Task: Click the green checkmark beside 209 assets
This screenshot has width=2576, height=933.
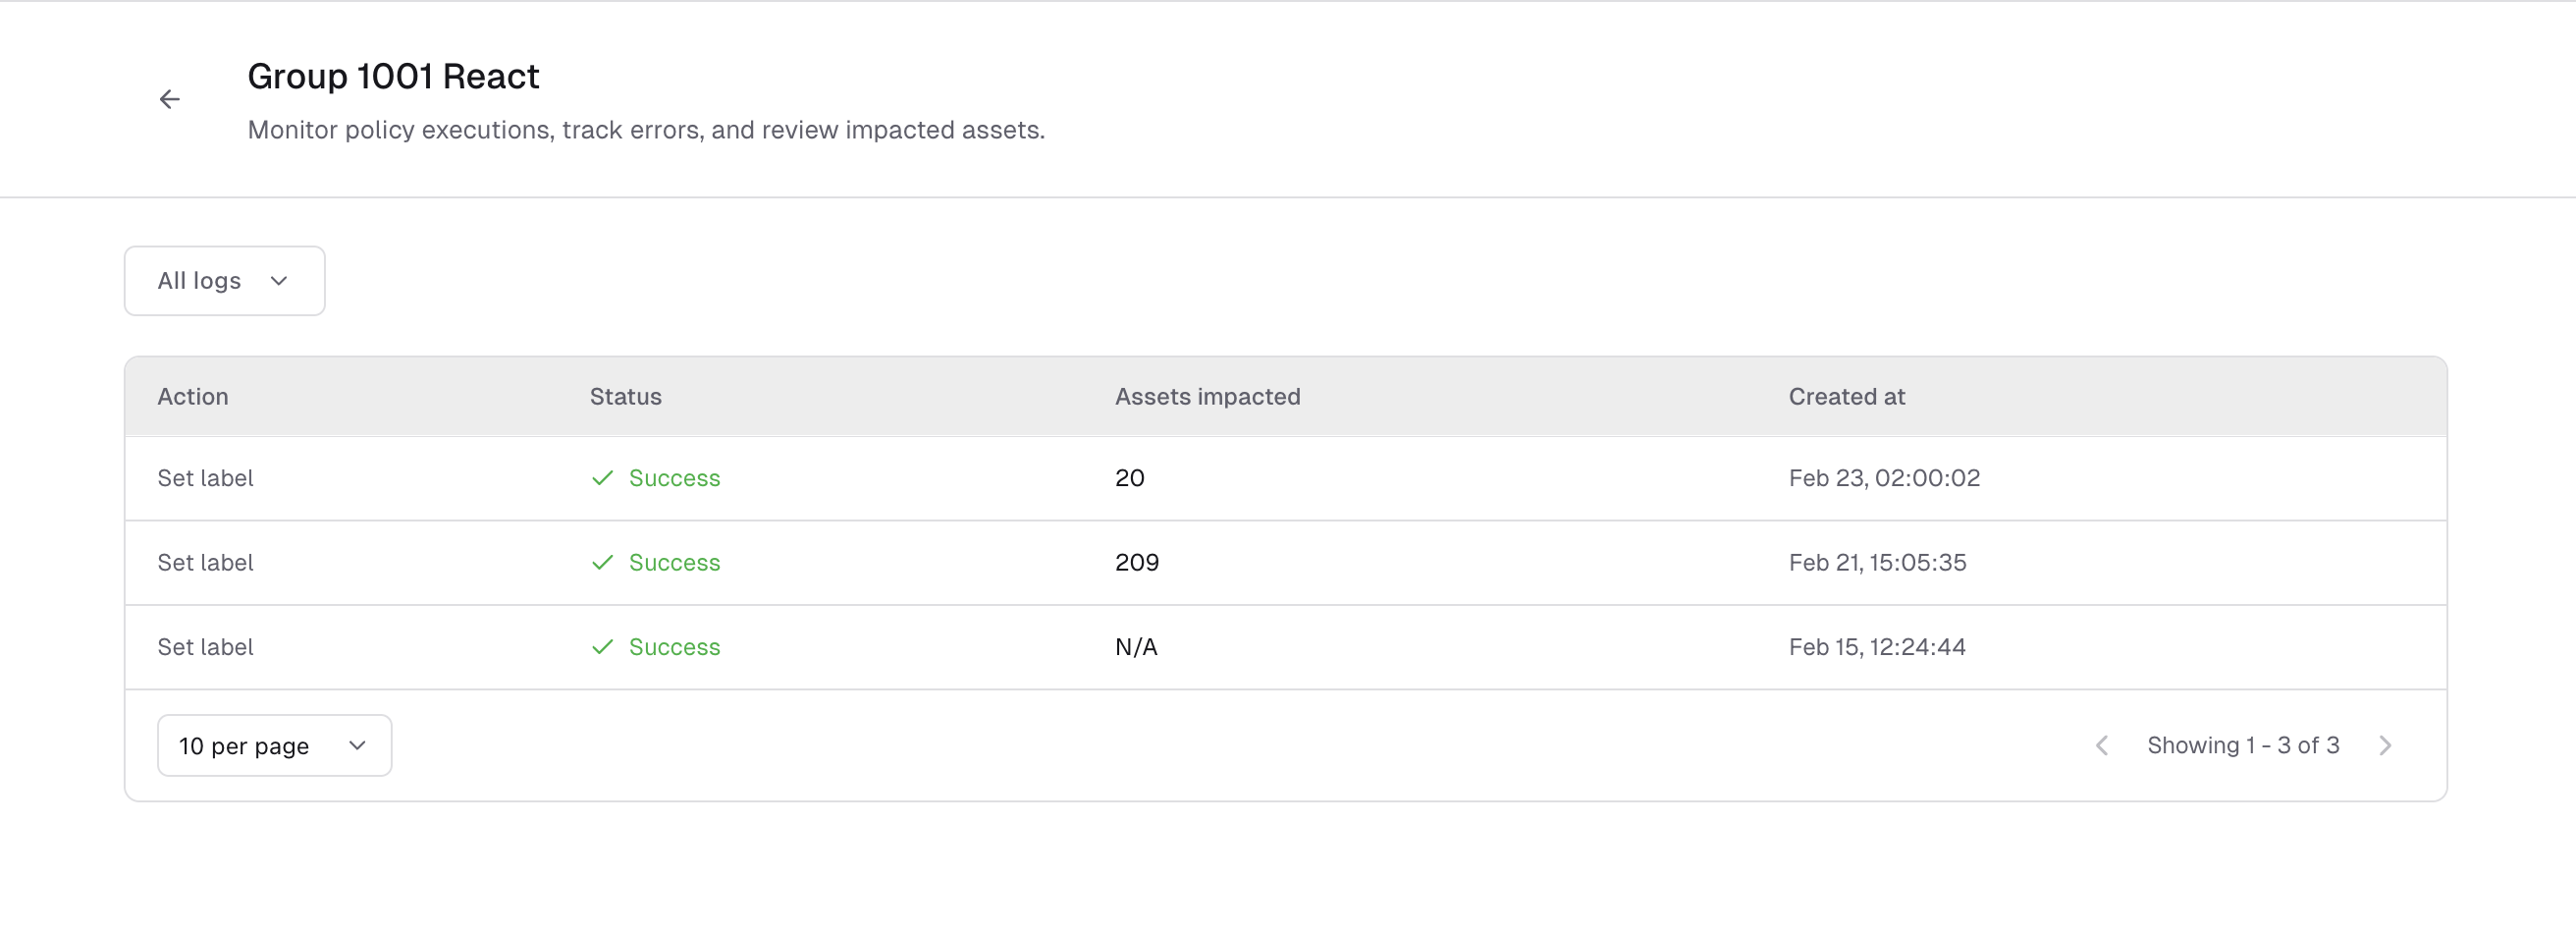Action: pos(602,562)
